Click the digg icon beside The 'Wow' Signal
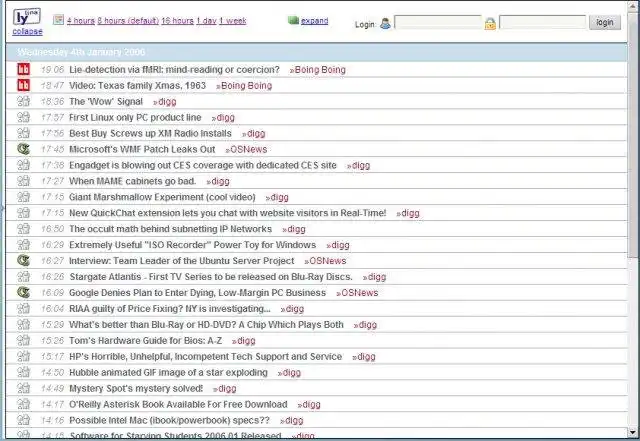The height and width of the screenshot is (441, 640). (24, 101)
